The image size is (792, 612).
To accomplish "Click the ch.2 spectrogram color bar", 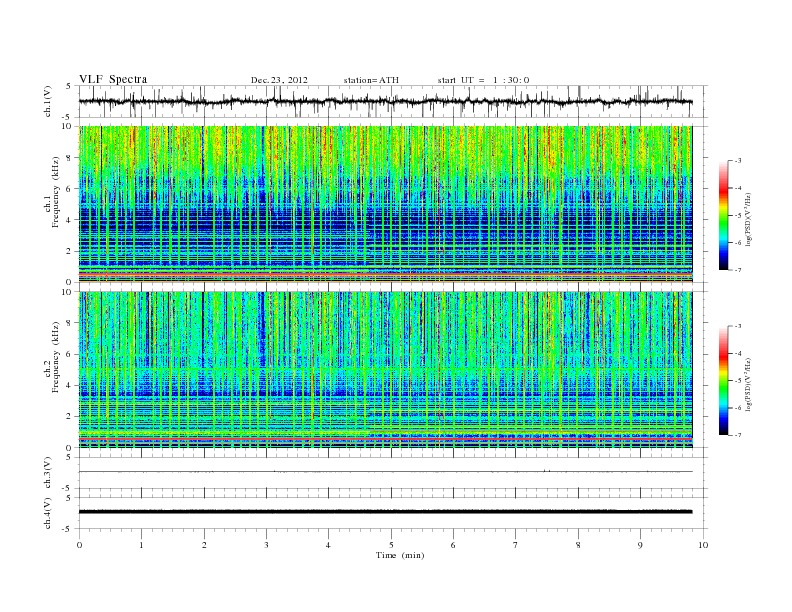I will [x=723, y=381].
